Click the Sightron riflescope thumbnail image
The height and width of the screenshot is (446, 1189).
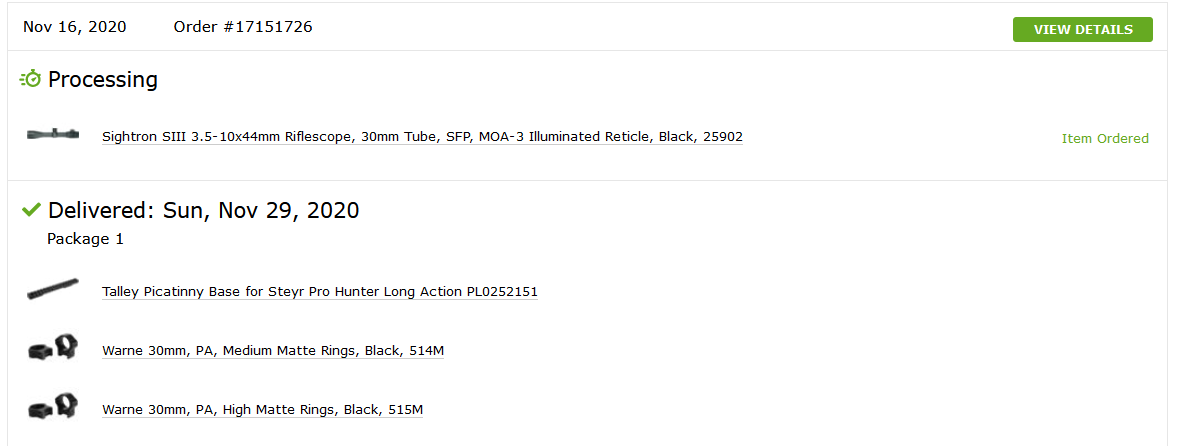click(x=52, y=134)
